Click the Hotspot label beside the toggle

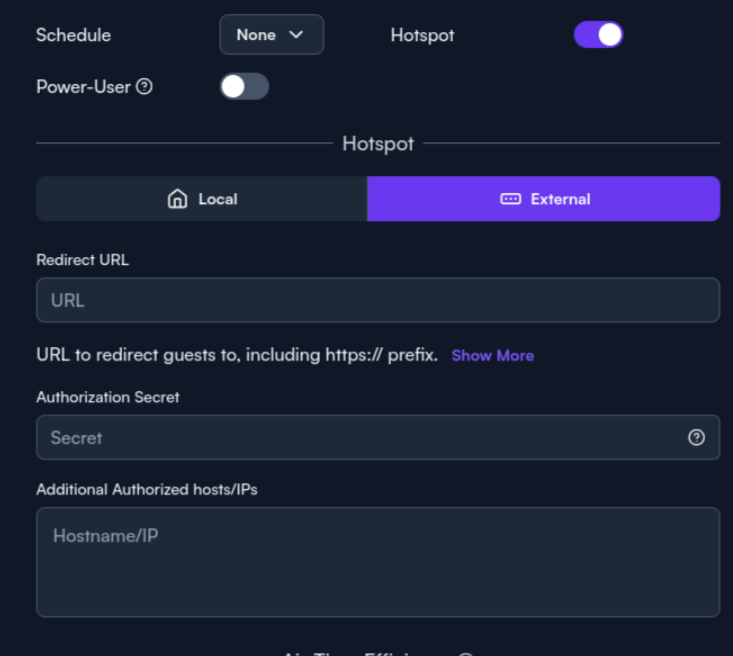coord(422,35)
